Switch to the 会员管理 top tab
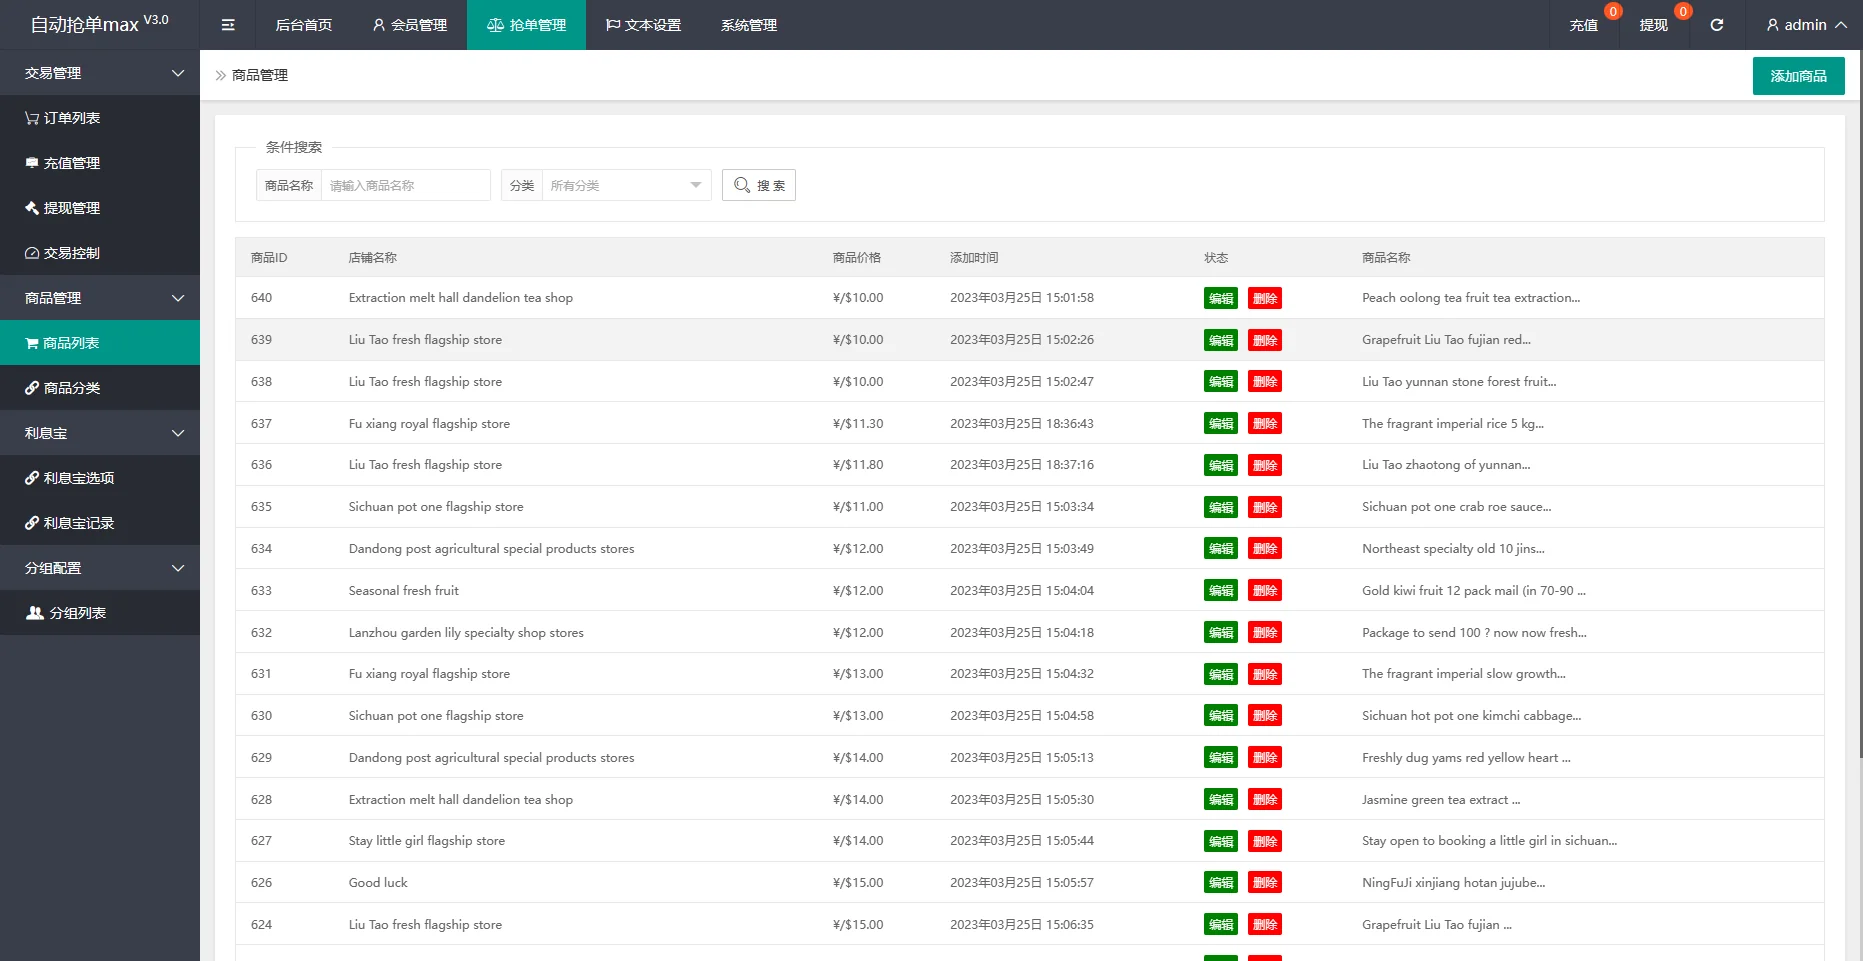 [409, 25]
